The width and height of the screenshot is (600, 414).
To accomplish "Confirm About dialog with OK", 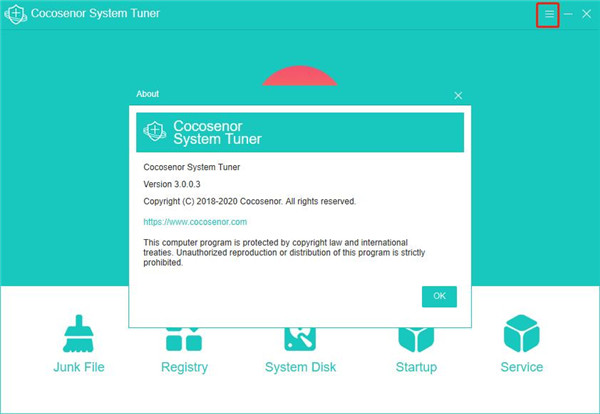I will tap(439, 296).
